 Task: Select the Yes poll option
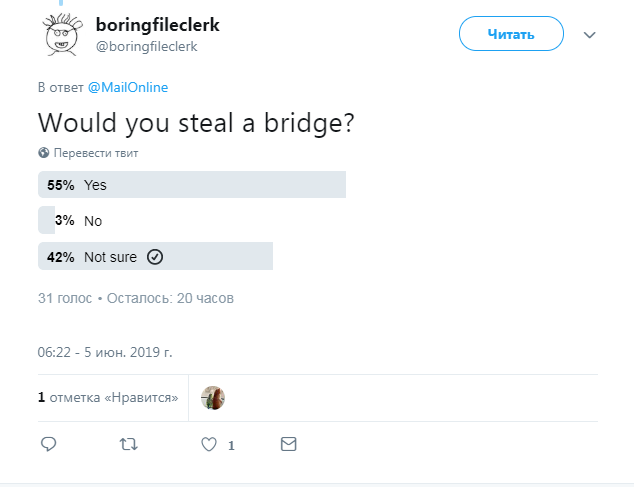95,185
